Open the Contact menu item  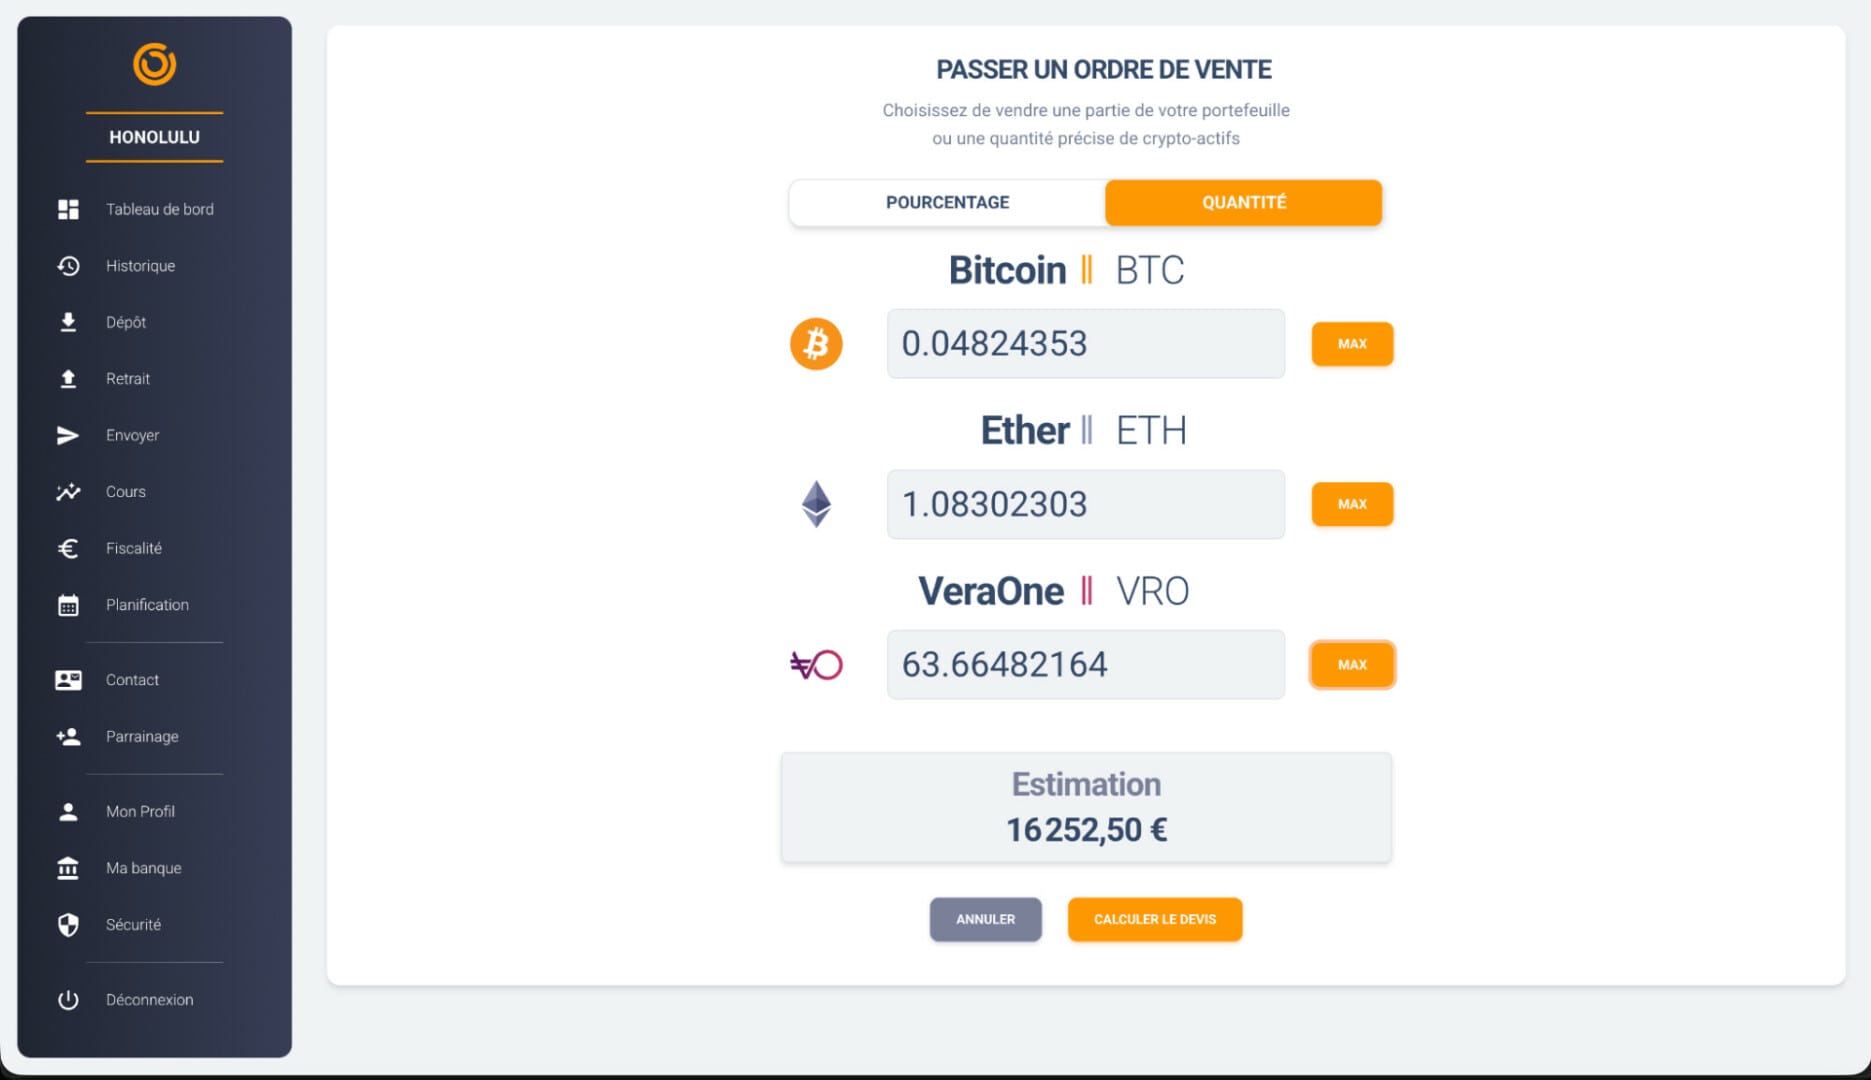(132, 680)
